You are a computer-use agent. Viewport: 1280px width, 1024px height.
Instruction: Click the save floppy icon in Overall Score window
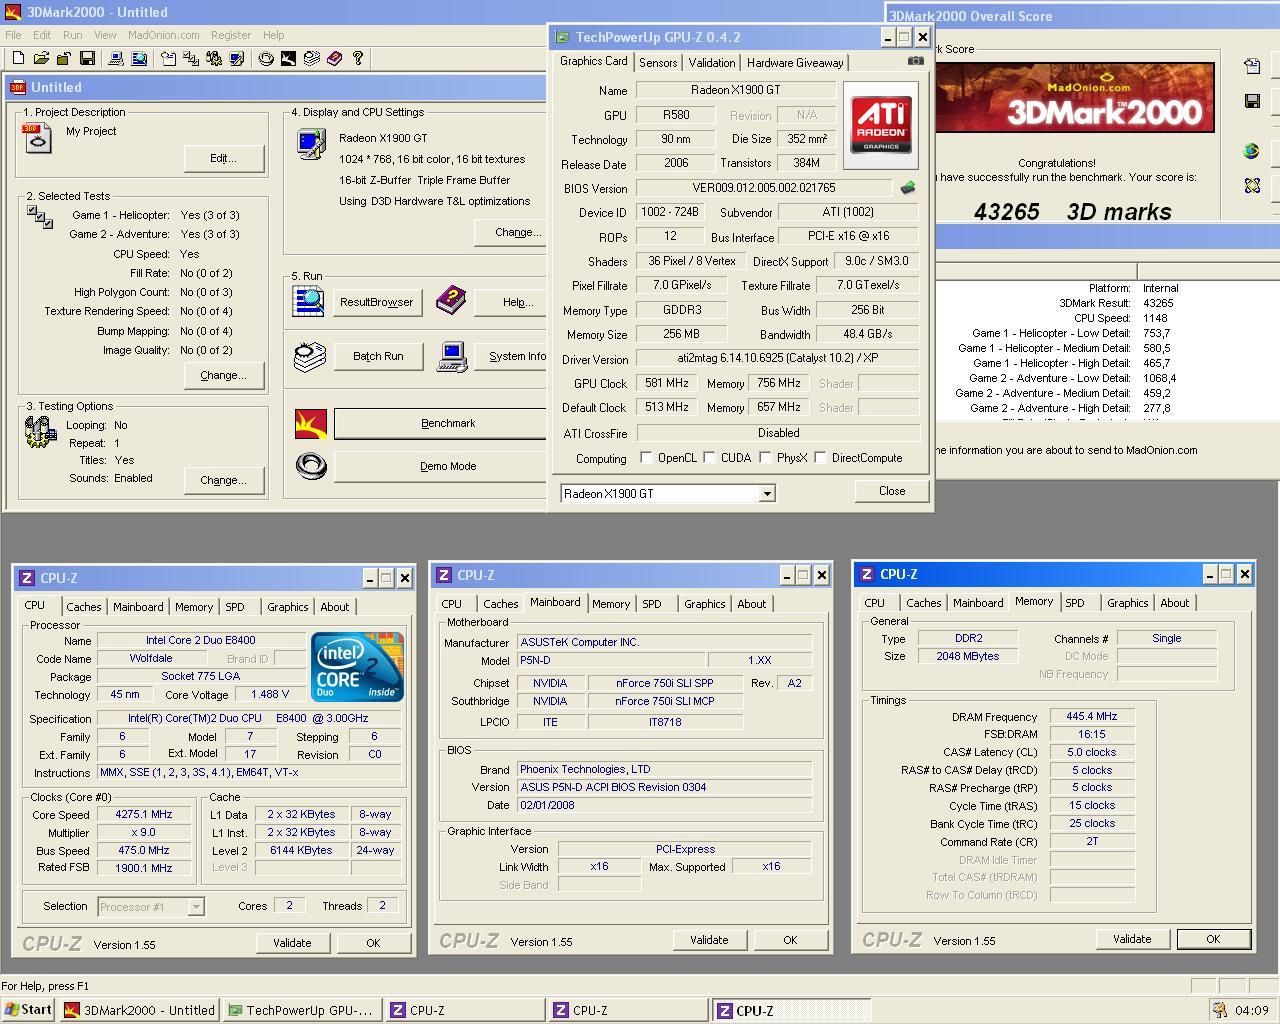click(x=1252, y=101)
